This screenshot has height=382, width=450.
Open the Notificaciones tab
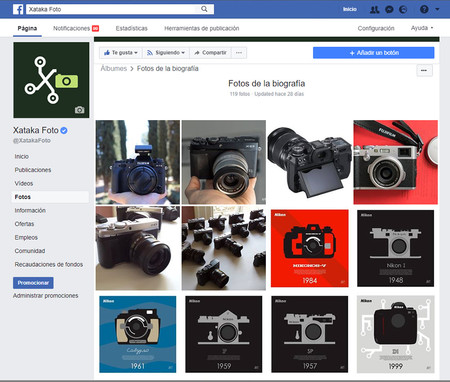71,28
